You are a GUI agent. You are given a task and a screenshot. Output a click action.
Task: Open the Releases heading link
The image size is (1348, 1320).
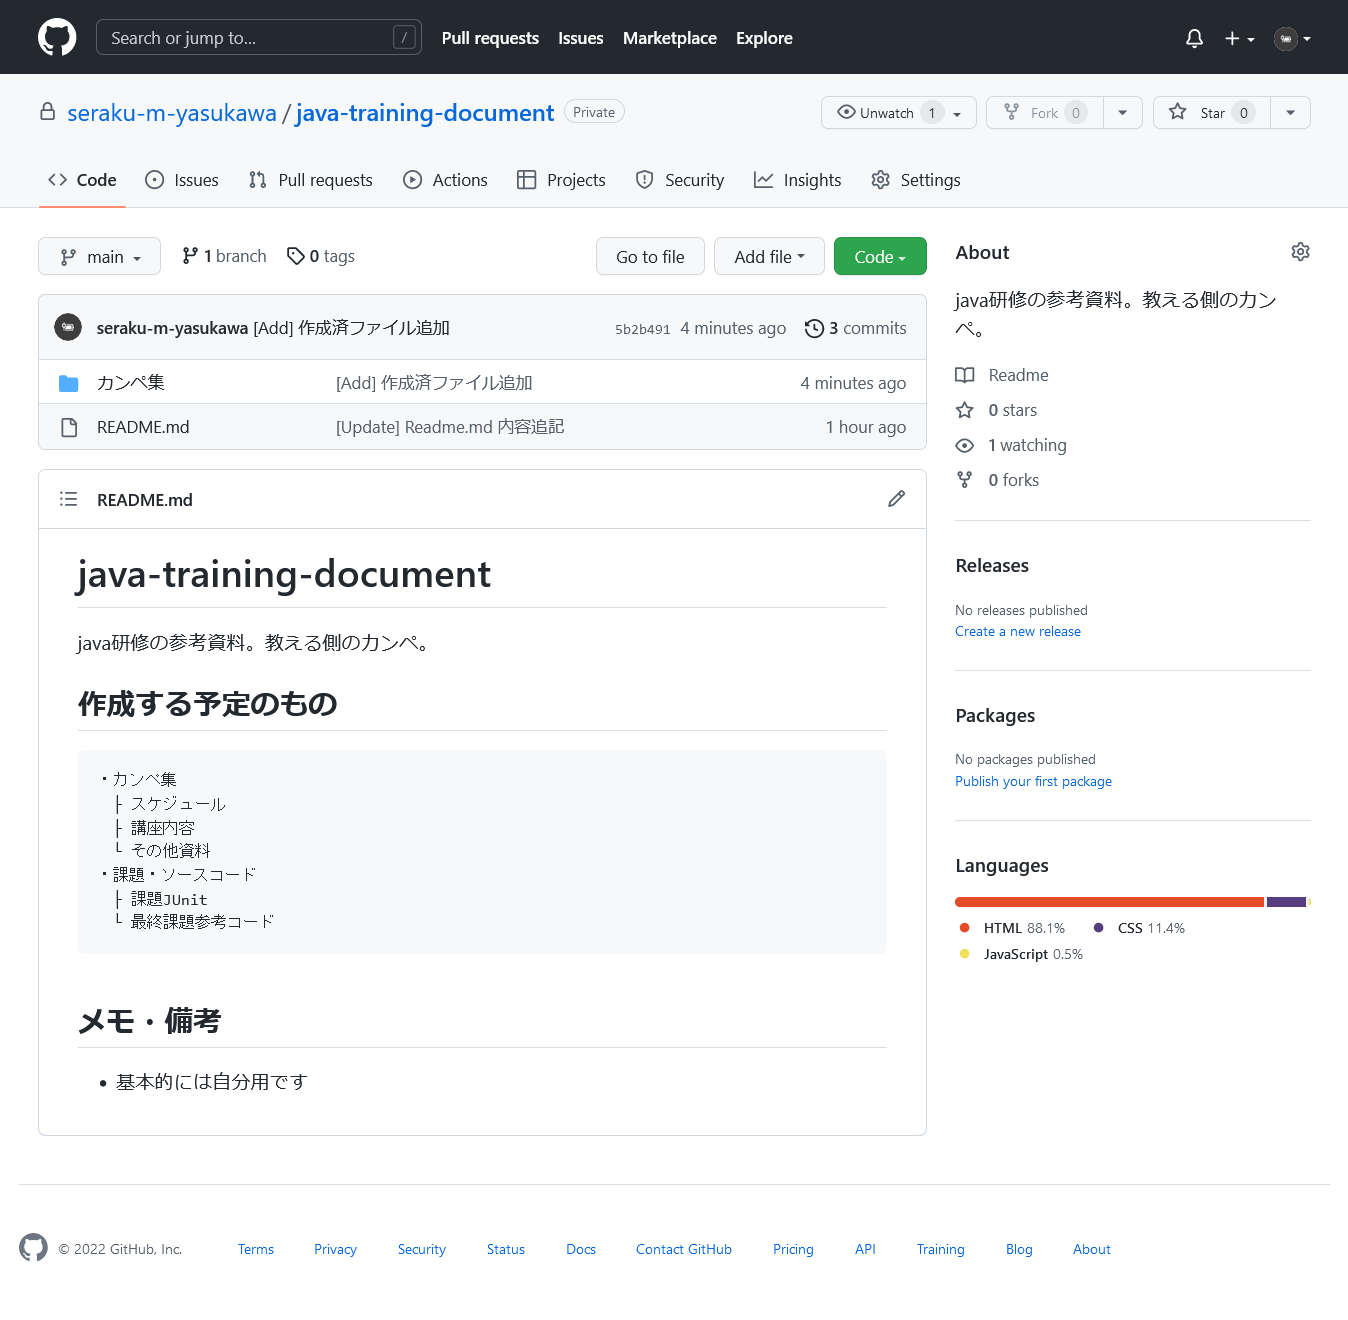pyautogui.click(x=992, y=566)
